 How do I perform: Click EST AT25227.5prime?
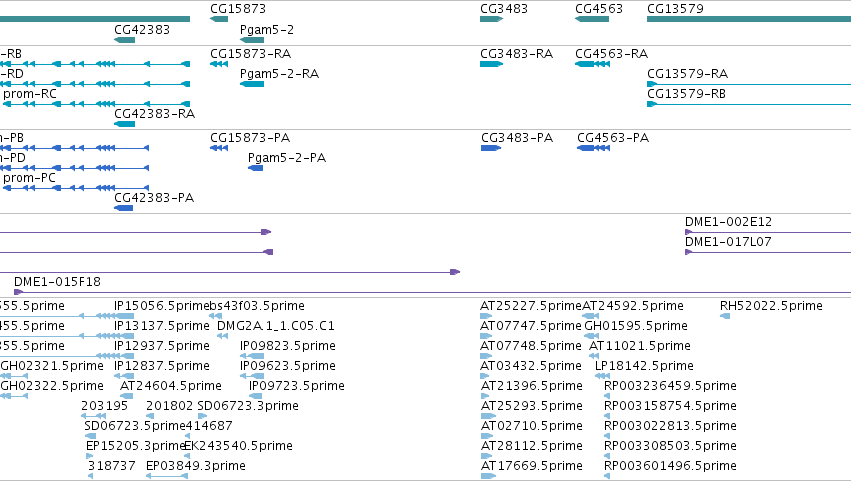click(x=531, y=306)
